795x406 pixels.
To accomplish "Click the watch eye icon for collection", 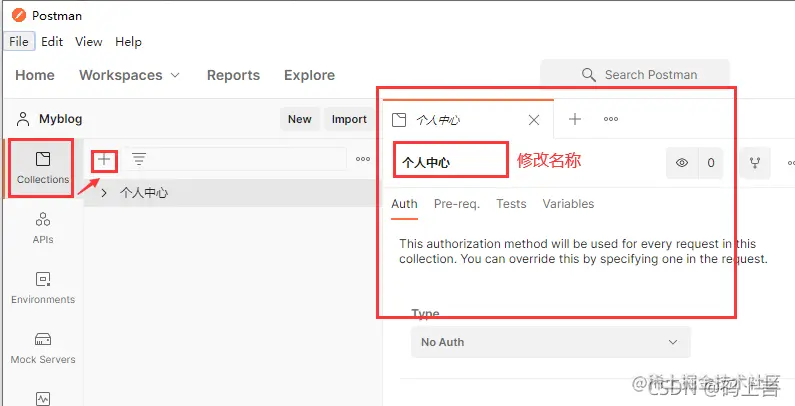I will point(682,163).
